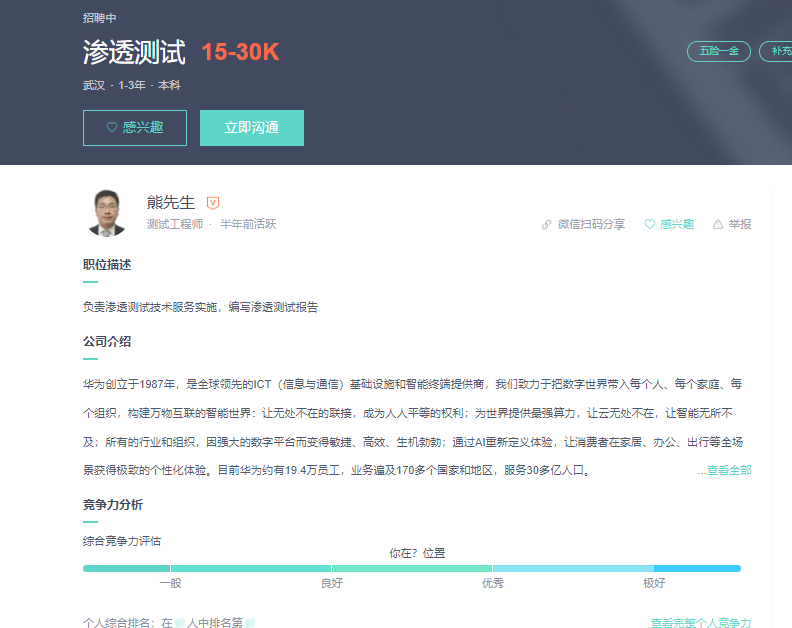Click heart icon inside header 感兴趣 button

point(112,127)
